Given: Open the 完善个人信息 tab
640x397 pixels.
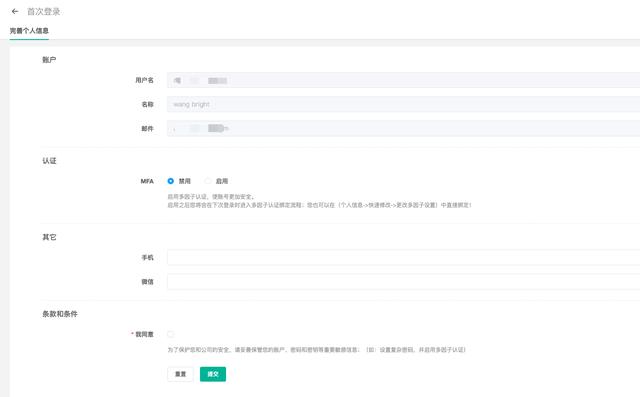Looking at the screenshot, I should (29, 31).
